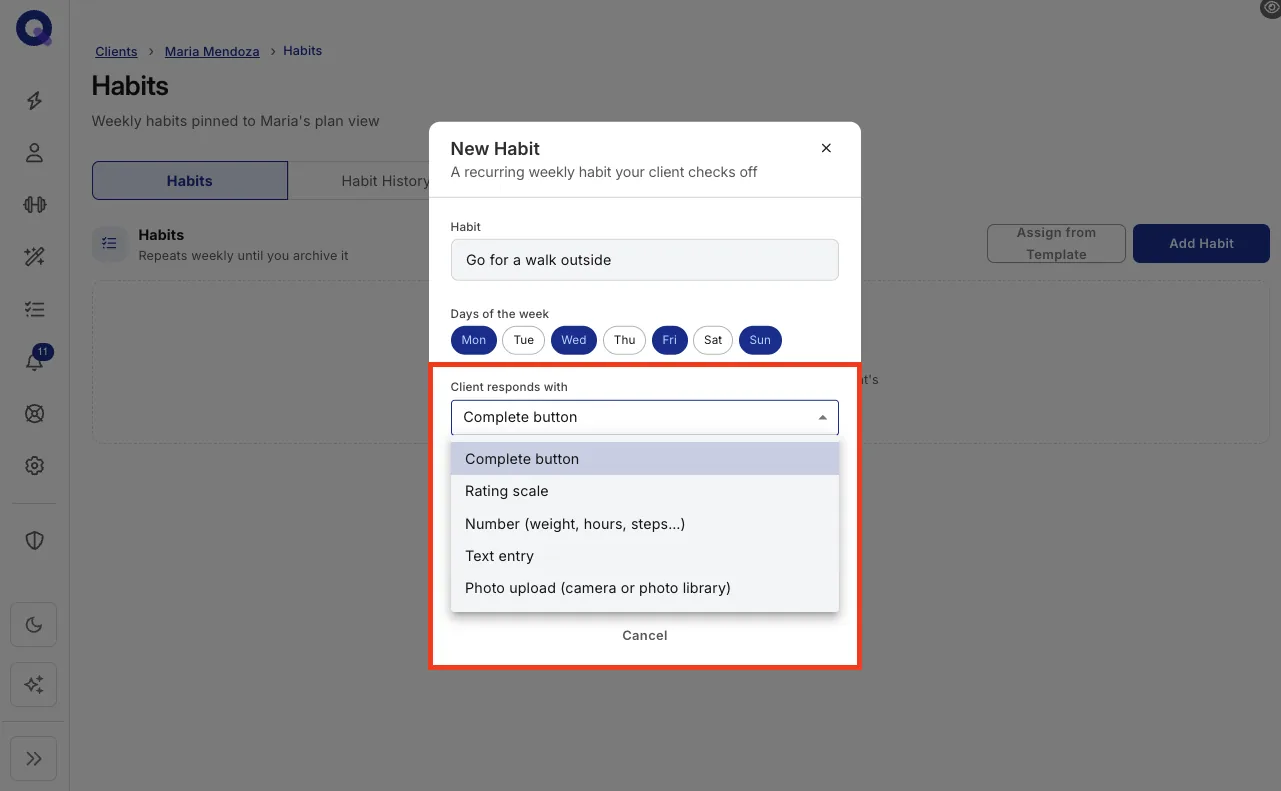The height and width of the screenshot is (791, 1281).
Task: Click the Habits list icon beside heading
Action: tap(110, 244)
